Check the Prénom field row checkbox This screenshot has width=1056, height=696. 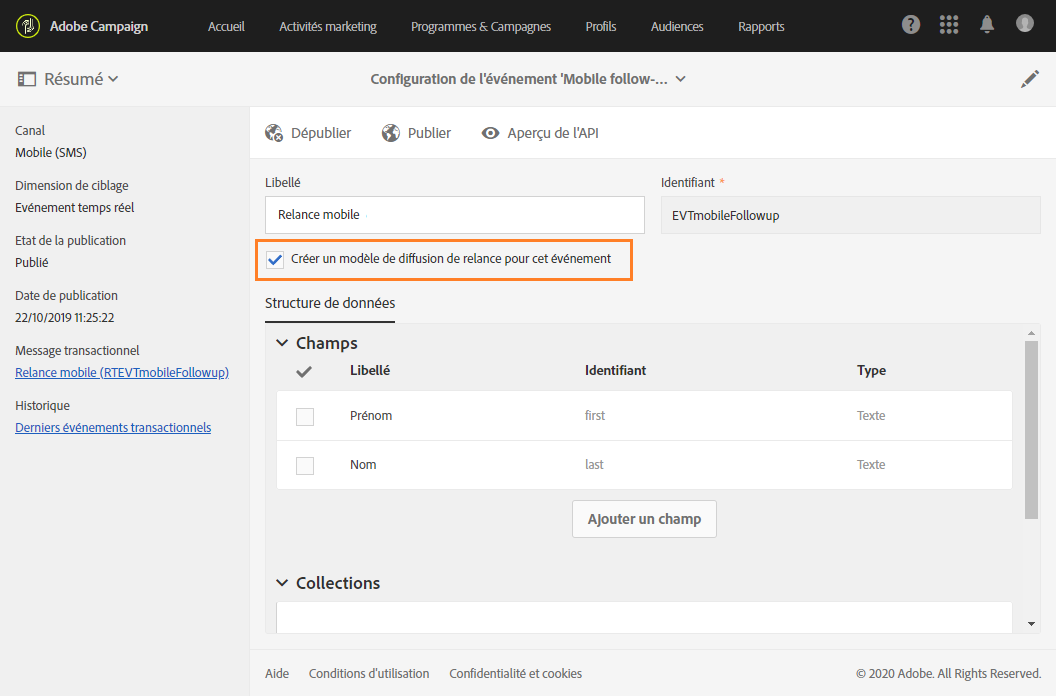tap(305, 416)
